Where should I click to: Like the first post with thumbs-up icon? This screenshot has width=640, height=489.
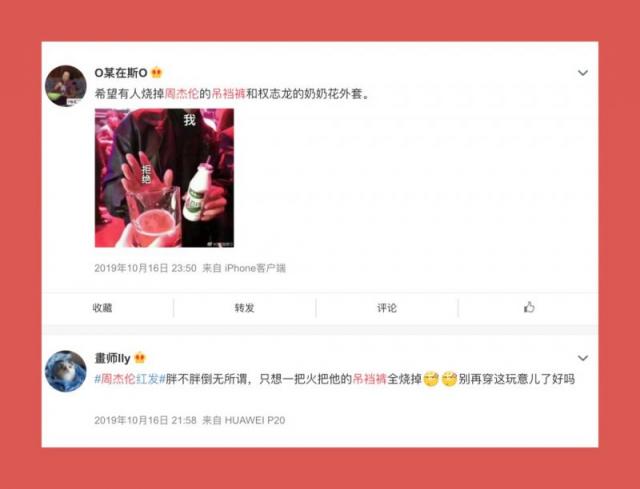(529, 307)
